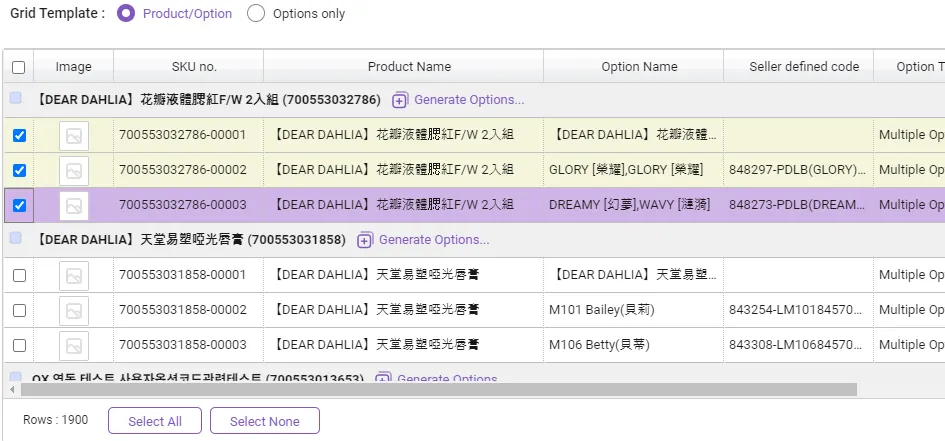Select the Product/Option grid template
The image size is (945, 441).
coord(126,14)
